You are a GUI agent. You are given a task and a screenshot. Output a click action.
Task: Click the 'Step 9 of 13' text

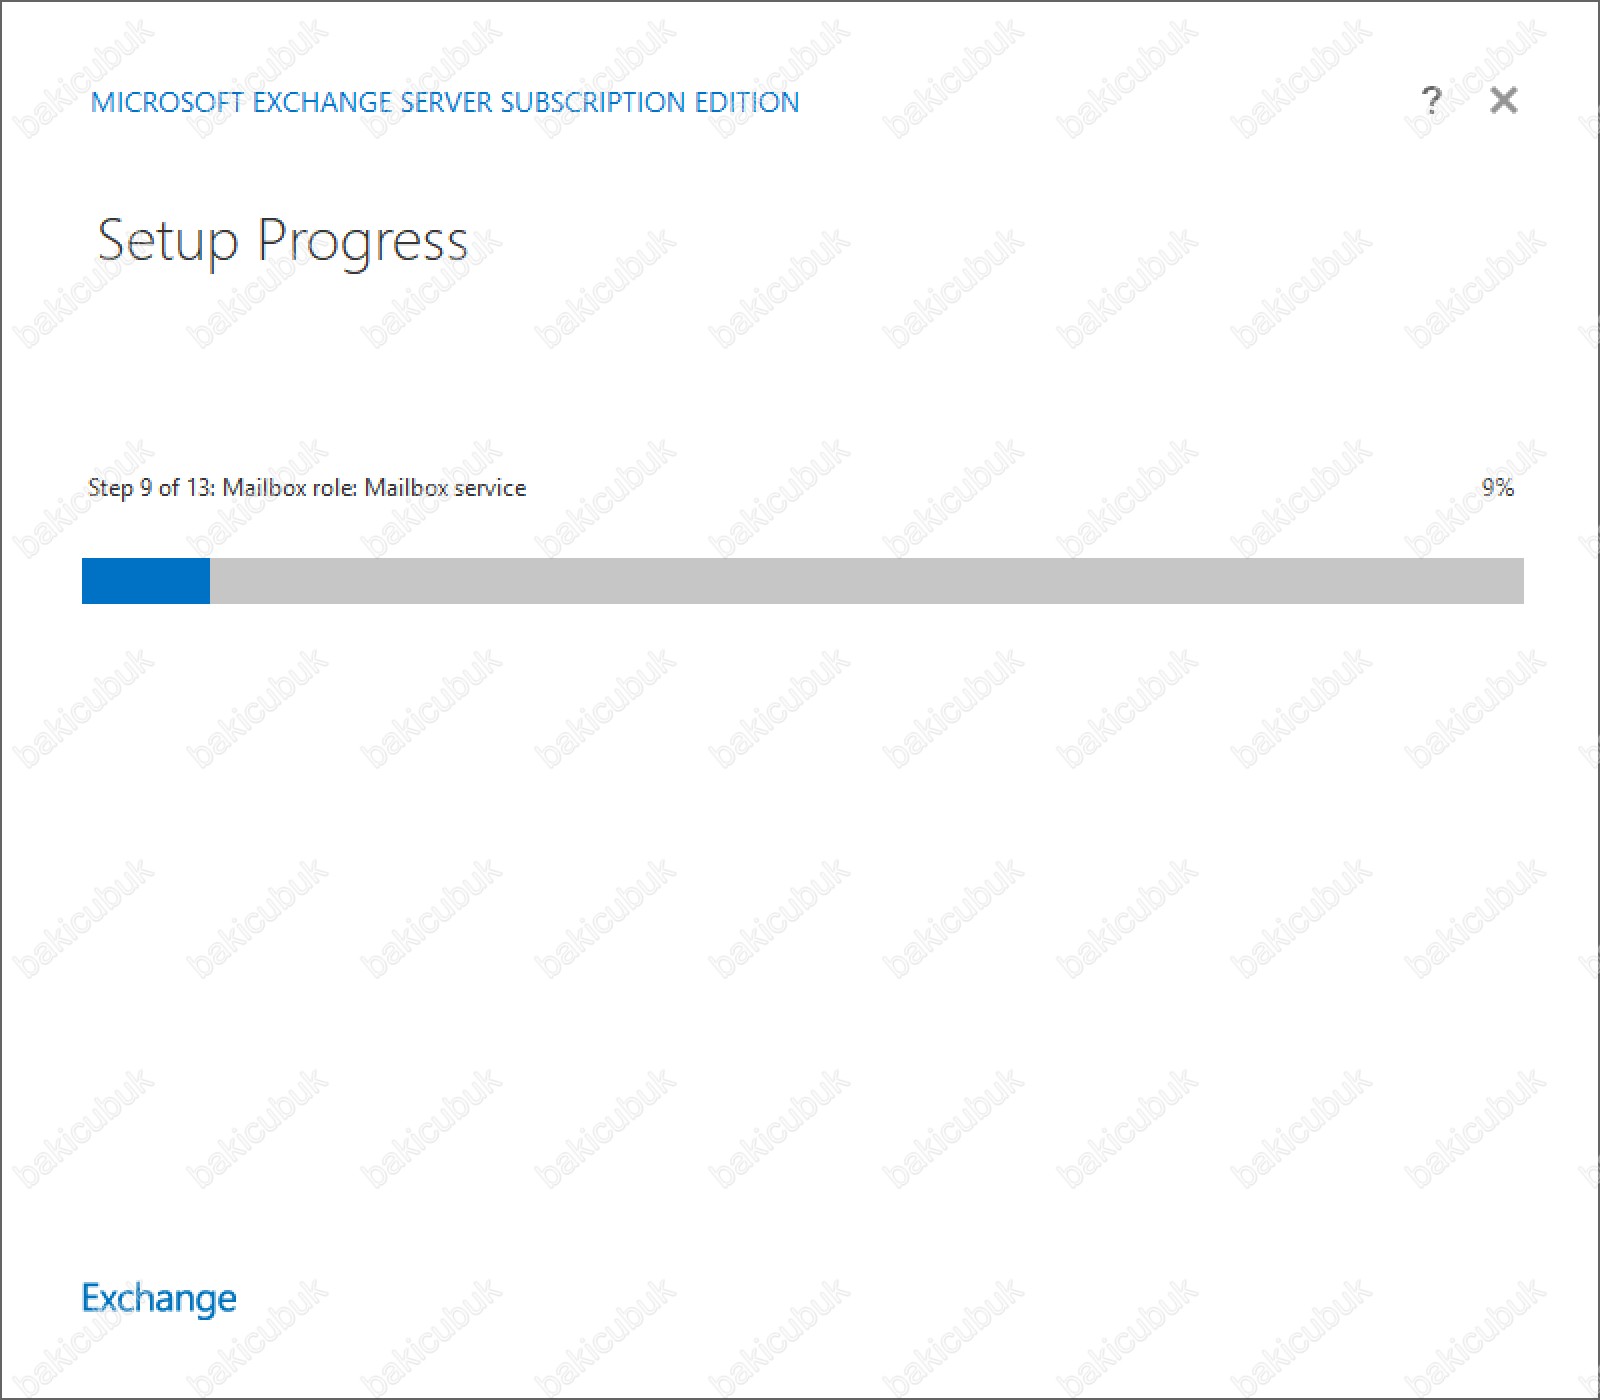[150, 487]
